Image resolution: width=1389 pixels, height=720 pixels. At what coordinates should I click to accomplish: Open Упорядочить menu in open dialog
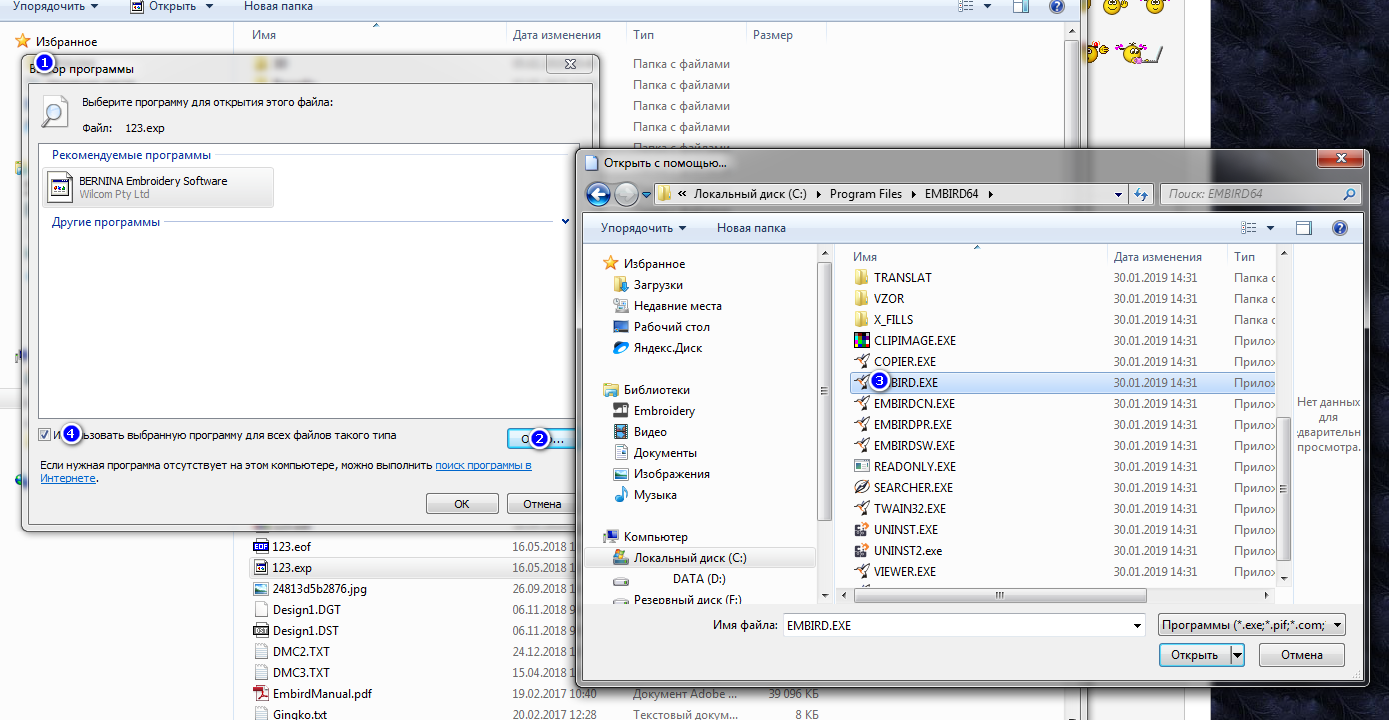tap(643, 228)
